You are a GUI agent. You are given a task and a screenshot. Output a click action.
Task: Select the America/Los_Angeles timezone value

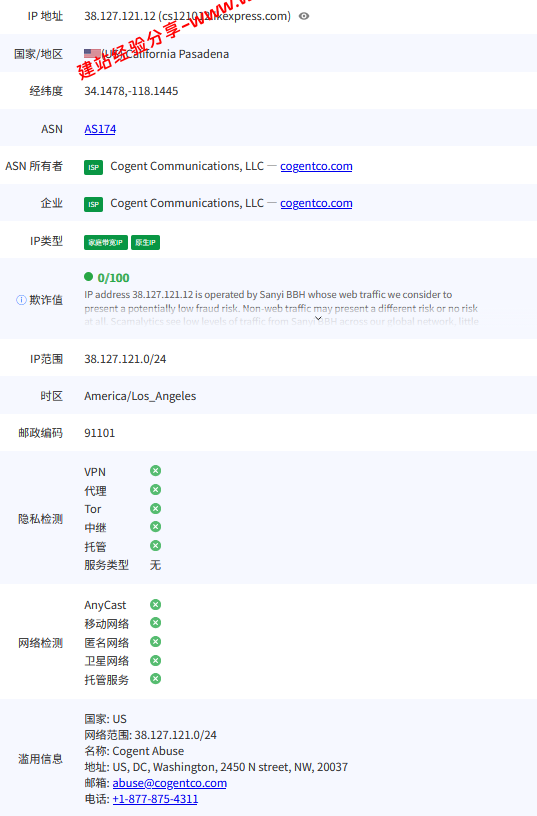click(x=140, y=396)
